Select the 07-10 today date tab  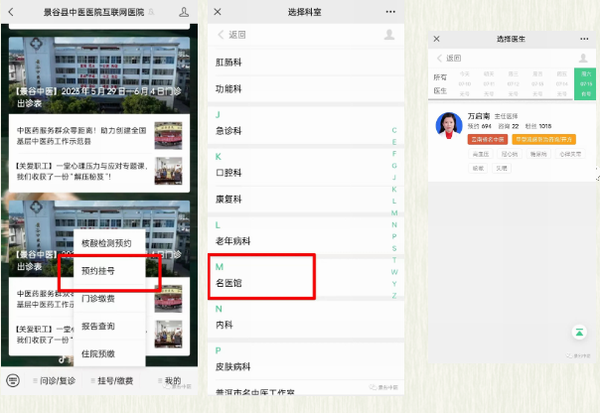point(465,84)
